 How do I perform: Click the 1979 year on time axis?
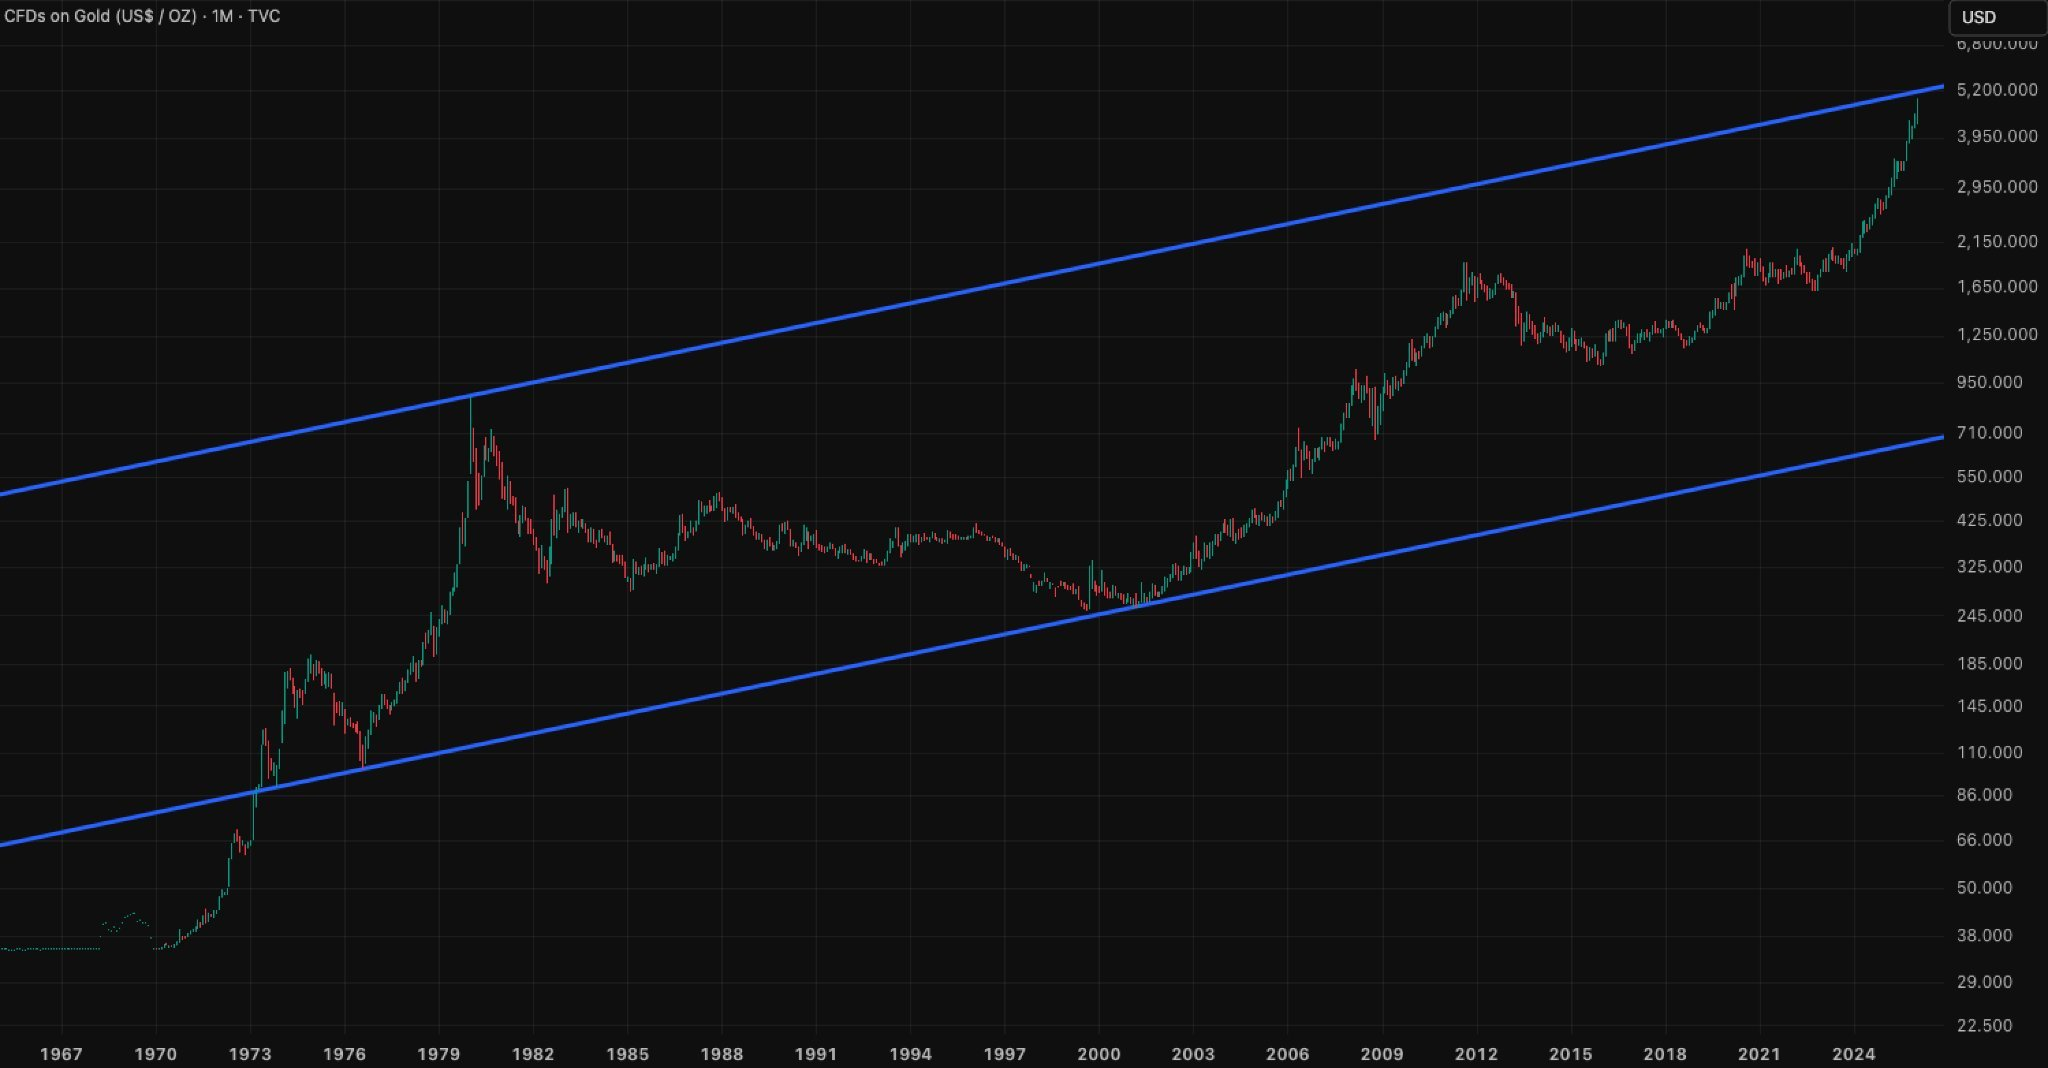click(x=438, y=1054)
